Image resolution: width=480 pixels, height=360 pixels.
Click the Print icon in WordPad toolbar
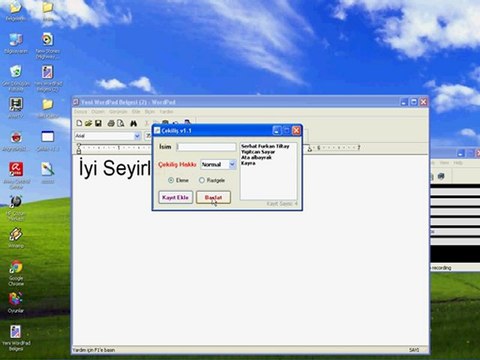(x=111, y=123)
